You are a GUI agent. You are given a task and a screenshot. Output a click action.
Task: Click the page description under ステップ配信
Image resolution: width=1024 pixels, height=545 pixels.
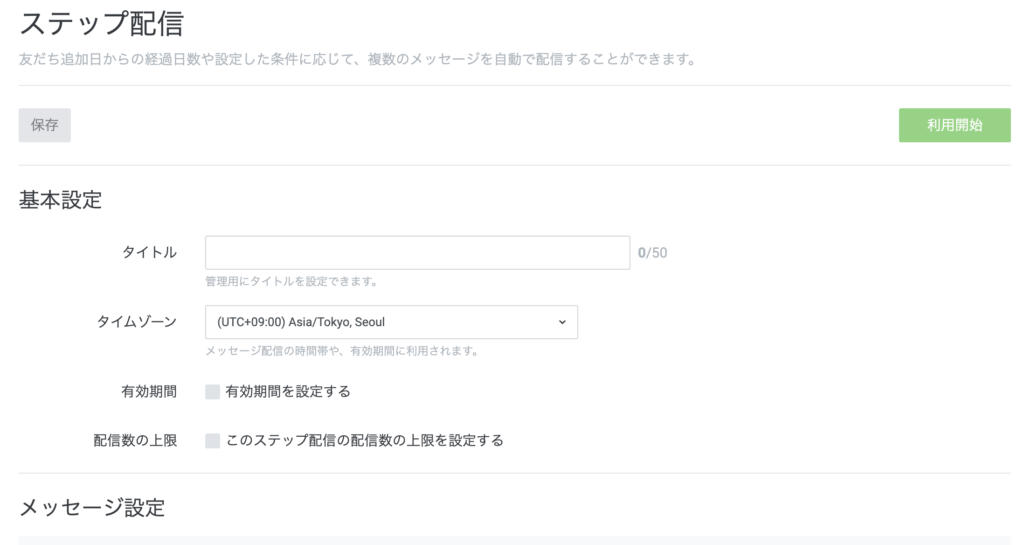point(357,59)
